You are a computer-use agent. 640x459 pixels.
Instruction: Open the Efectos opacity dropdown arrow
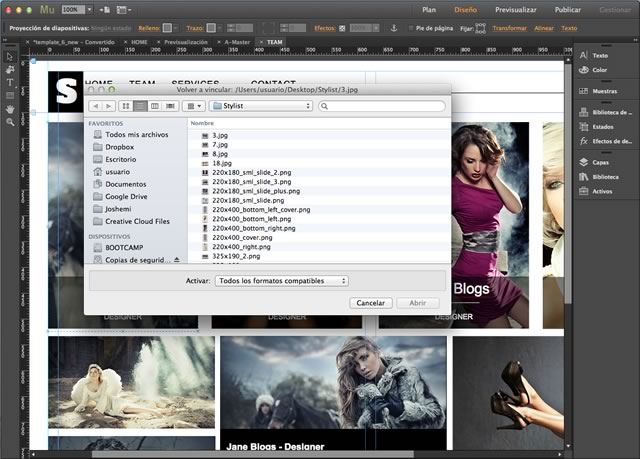click(376, 28)
